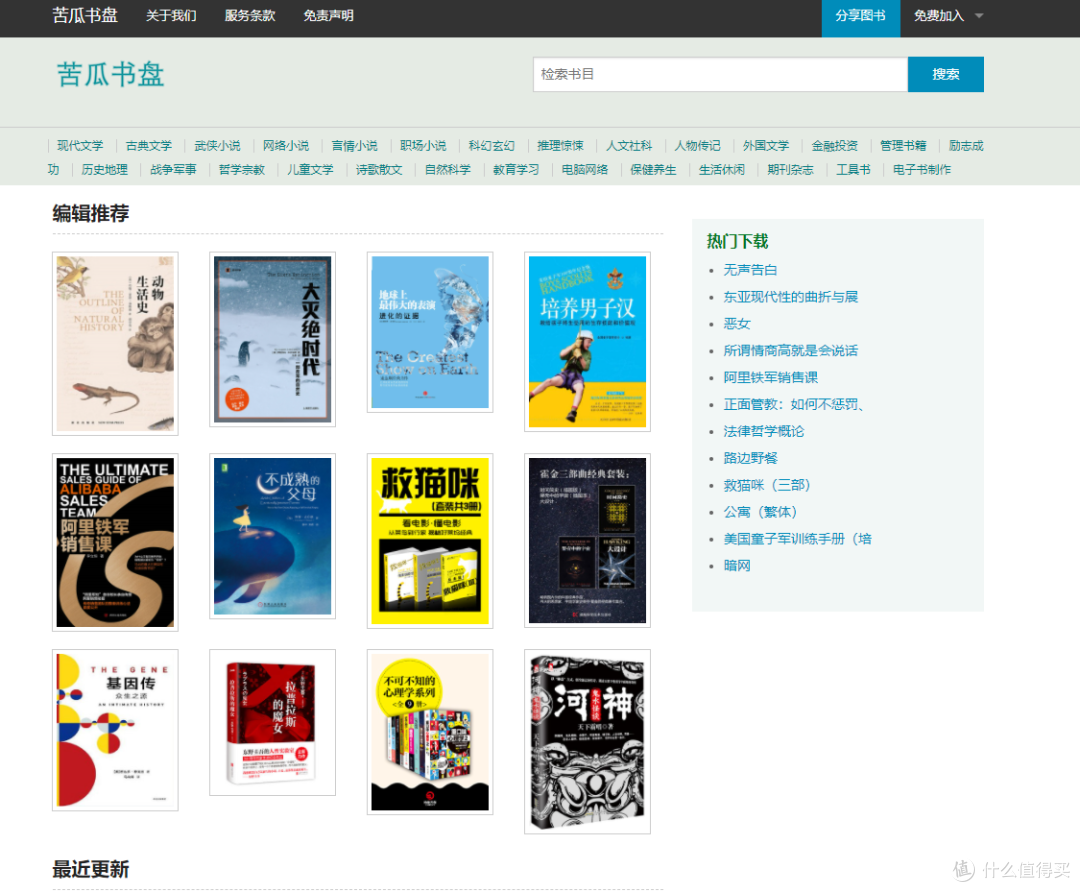The image size is (1080, 892).
Task: Browse the 科幻玄幻 category
Action: click(491, 146)
